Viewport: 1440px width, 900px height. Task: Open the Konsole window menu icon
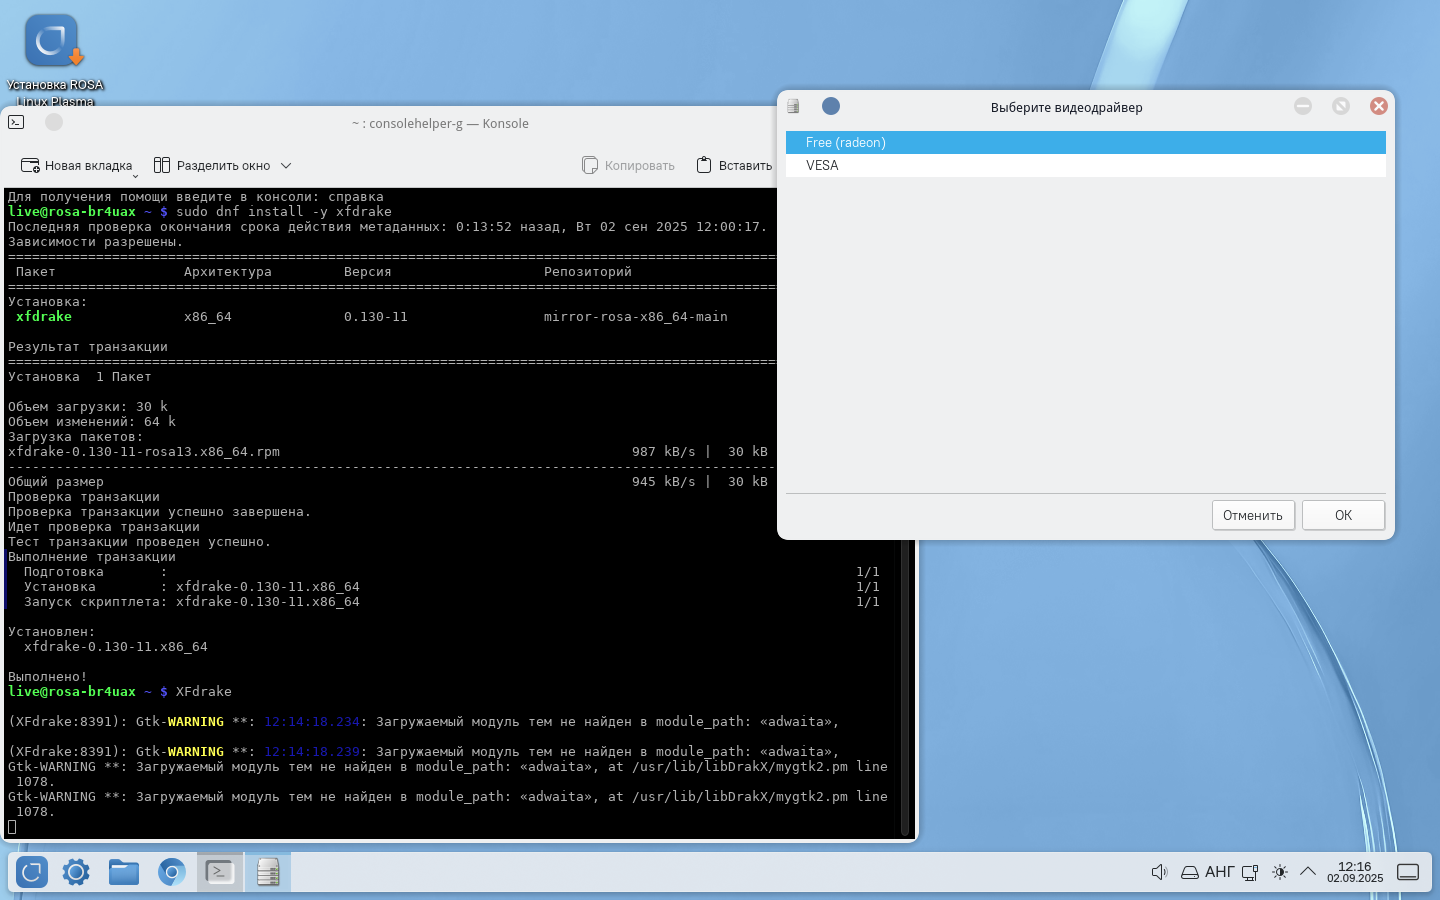[x=16, y=122]
